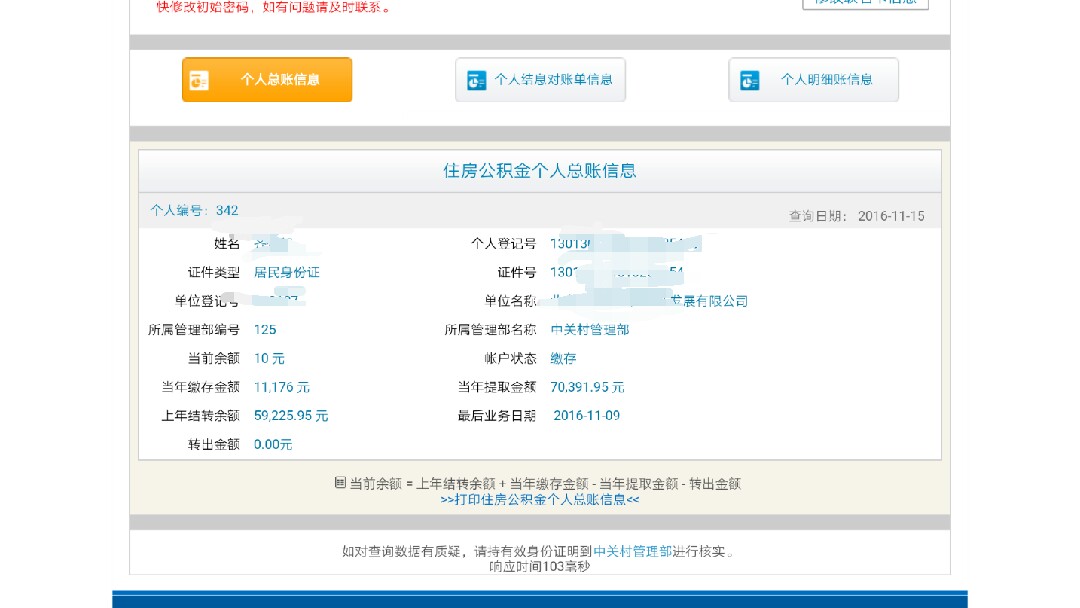Image resolution: width=1080 pixels, height=608 pixels.
Task: Switch to the 个人明细账信息 tab label
Action: [x=826, y=80]
